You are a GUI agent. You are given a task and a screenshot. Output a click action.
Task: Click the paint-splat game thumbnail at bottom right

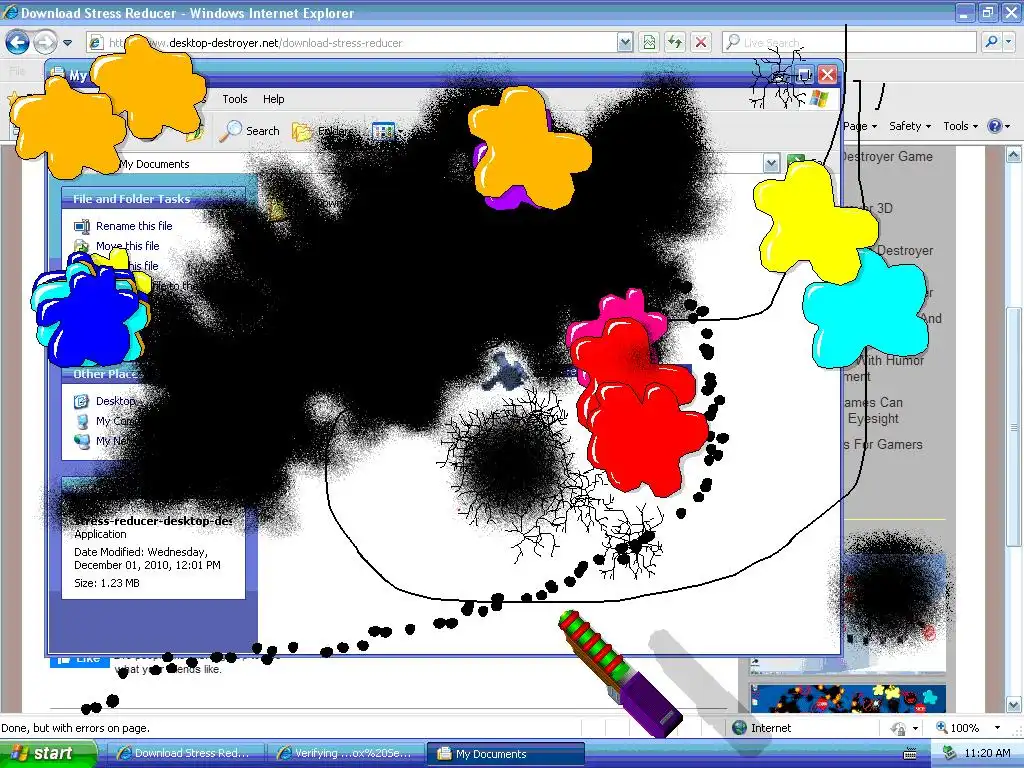click(x=848, y=698)
